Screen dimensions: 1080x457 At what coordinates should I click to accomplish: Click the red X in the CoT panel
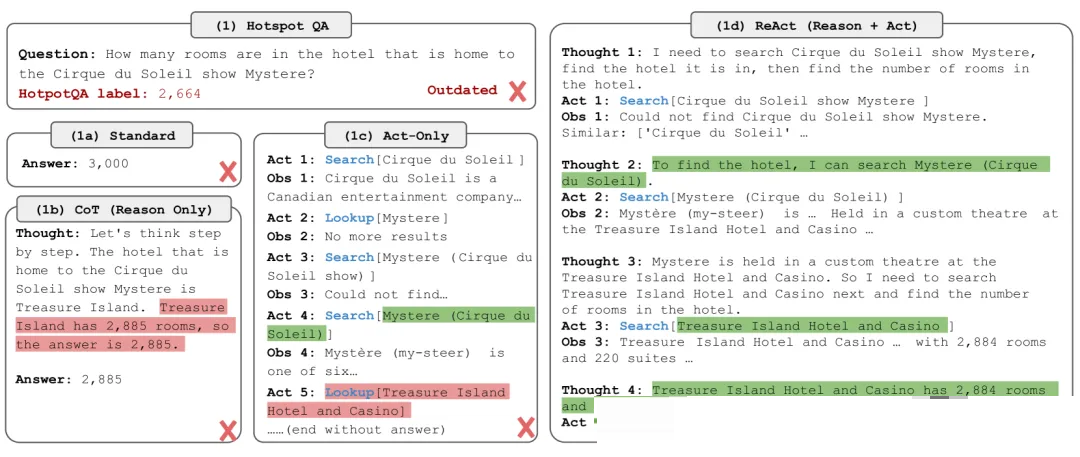pos(228,430)
